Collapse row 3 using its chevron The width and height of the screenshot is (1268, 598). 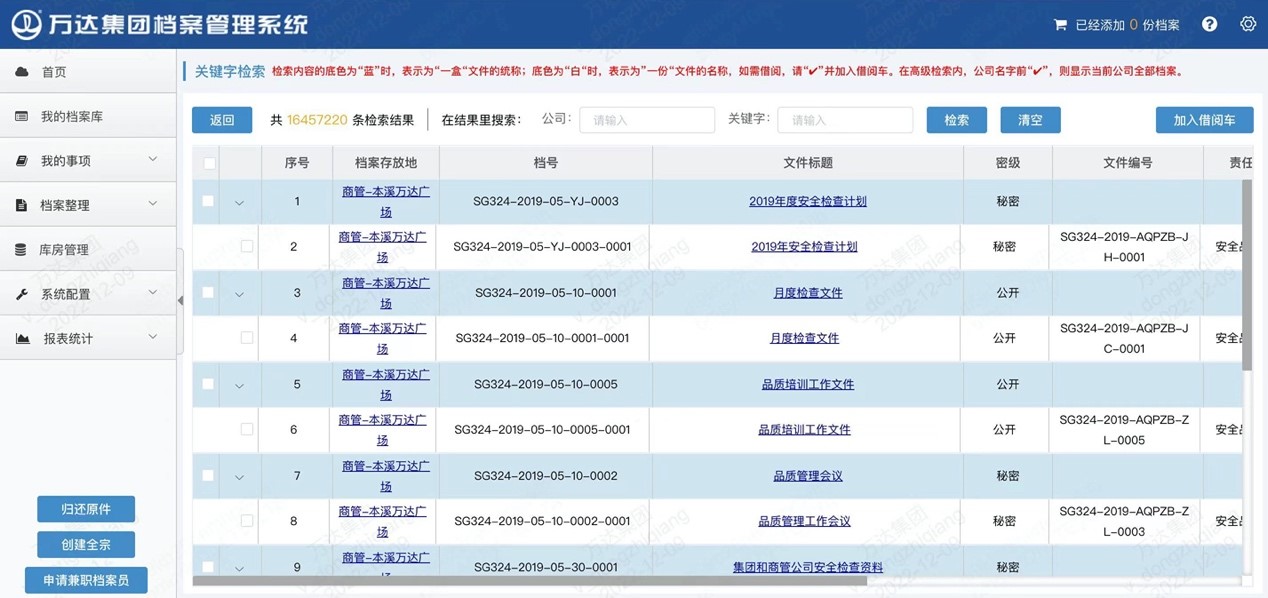(x=239, y=294)
